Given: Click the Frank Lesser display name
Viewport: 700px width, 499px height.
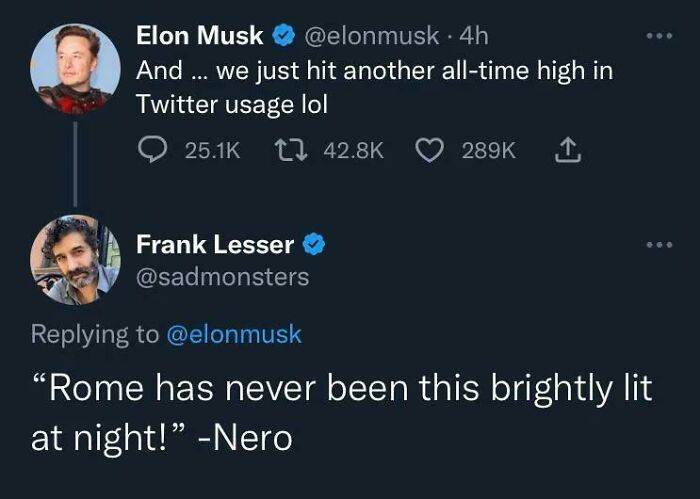Looking at the screenshot, I should coord(215,244).
